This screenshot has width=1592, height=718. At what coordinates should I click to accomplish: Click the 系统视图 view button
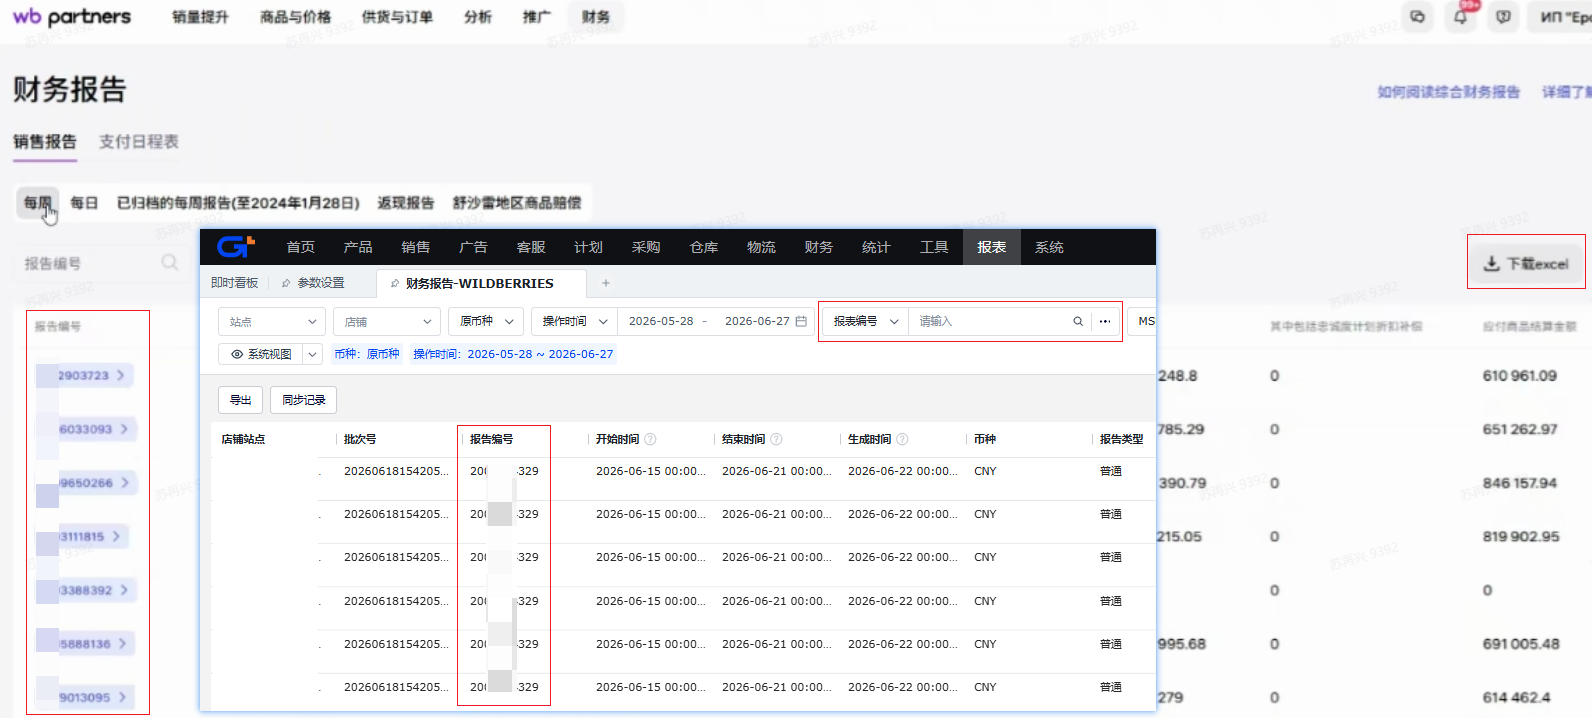click(x=261, y=354)
